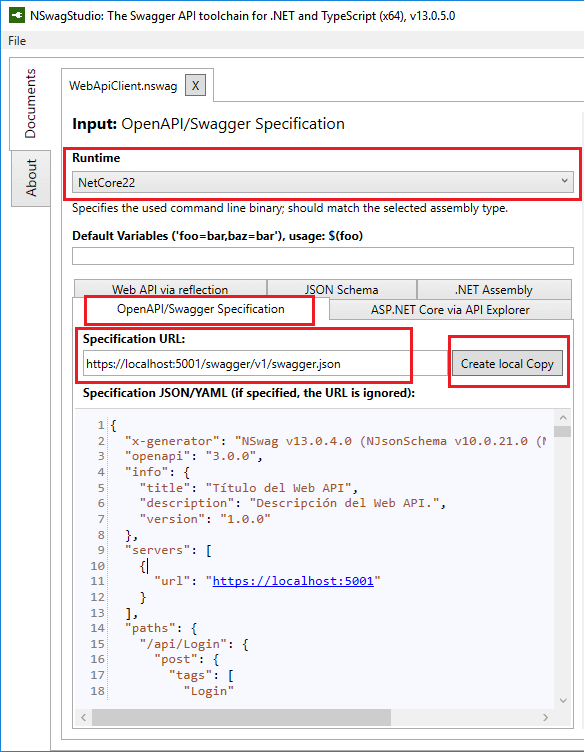Click the vertical scrollbar down arrow in editor
Image resolution: width=585 pixels, height=752 pixels.
pos(563,701)
